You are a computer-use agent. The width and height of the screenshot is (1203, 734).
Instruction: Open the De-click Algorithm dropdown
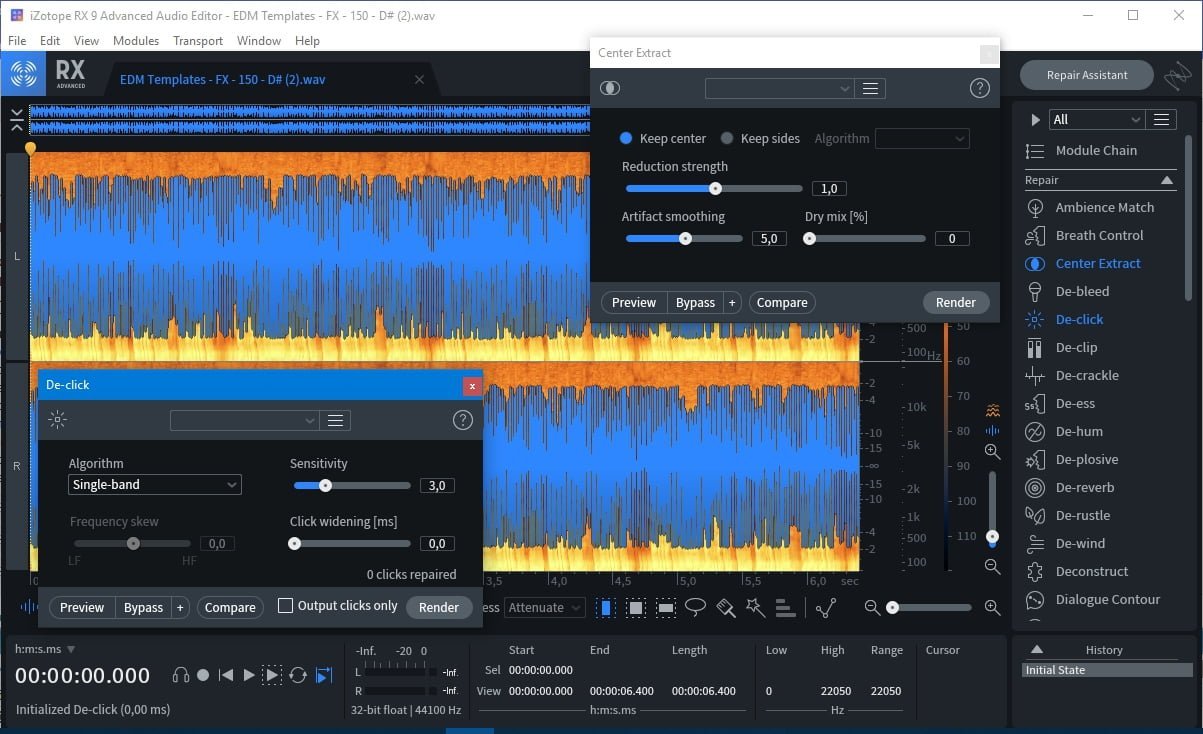(155, 485)
